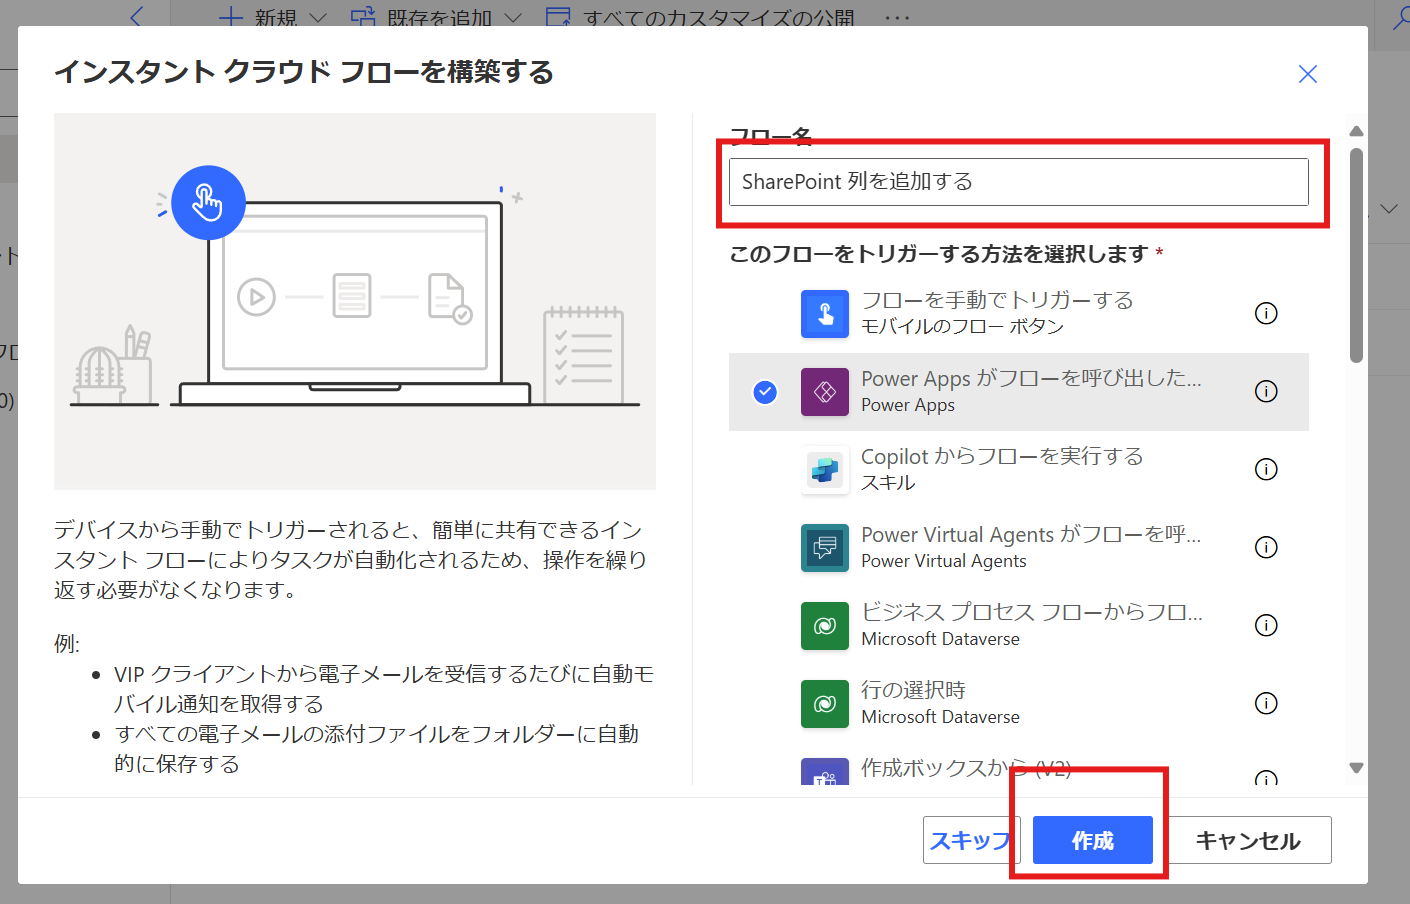Expand the 新規 dropdown chevron

318,18
